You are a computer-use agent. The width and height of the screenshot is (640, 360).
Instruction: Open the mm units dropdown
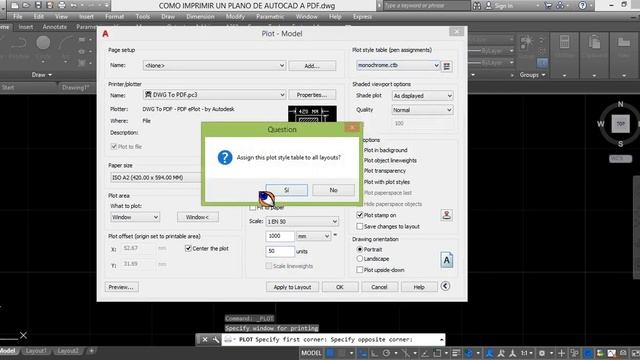(x=313, y=236)
